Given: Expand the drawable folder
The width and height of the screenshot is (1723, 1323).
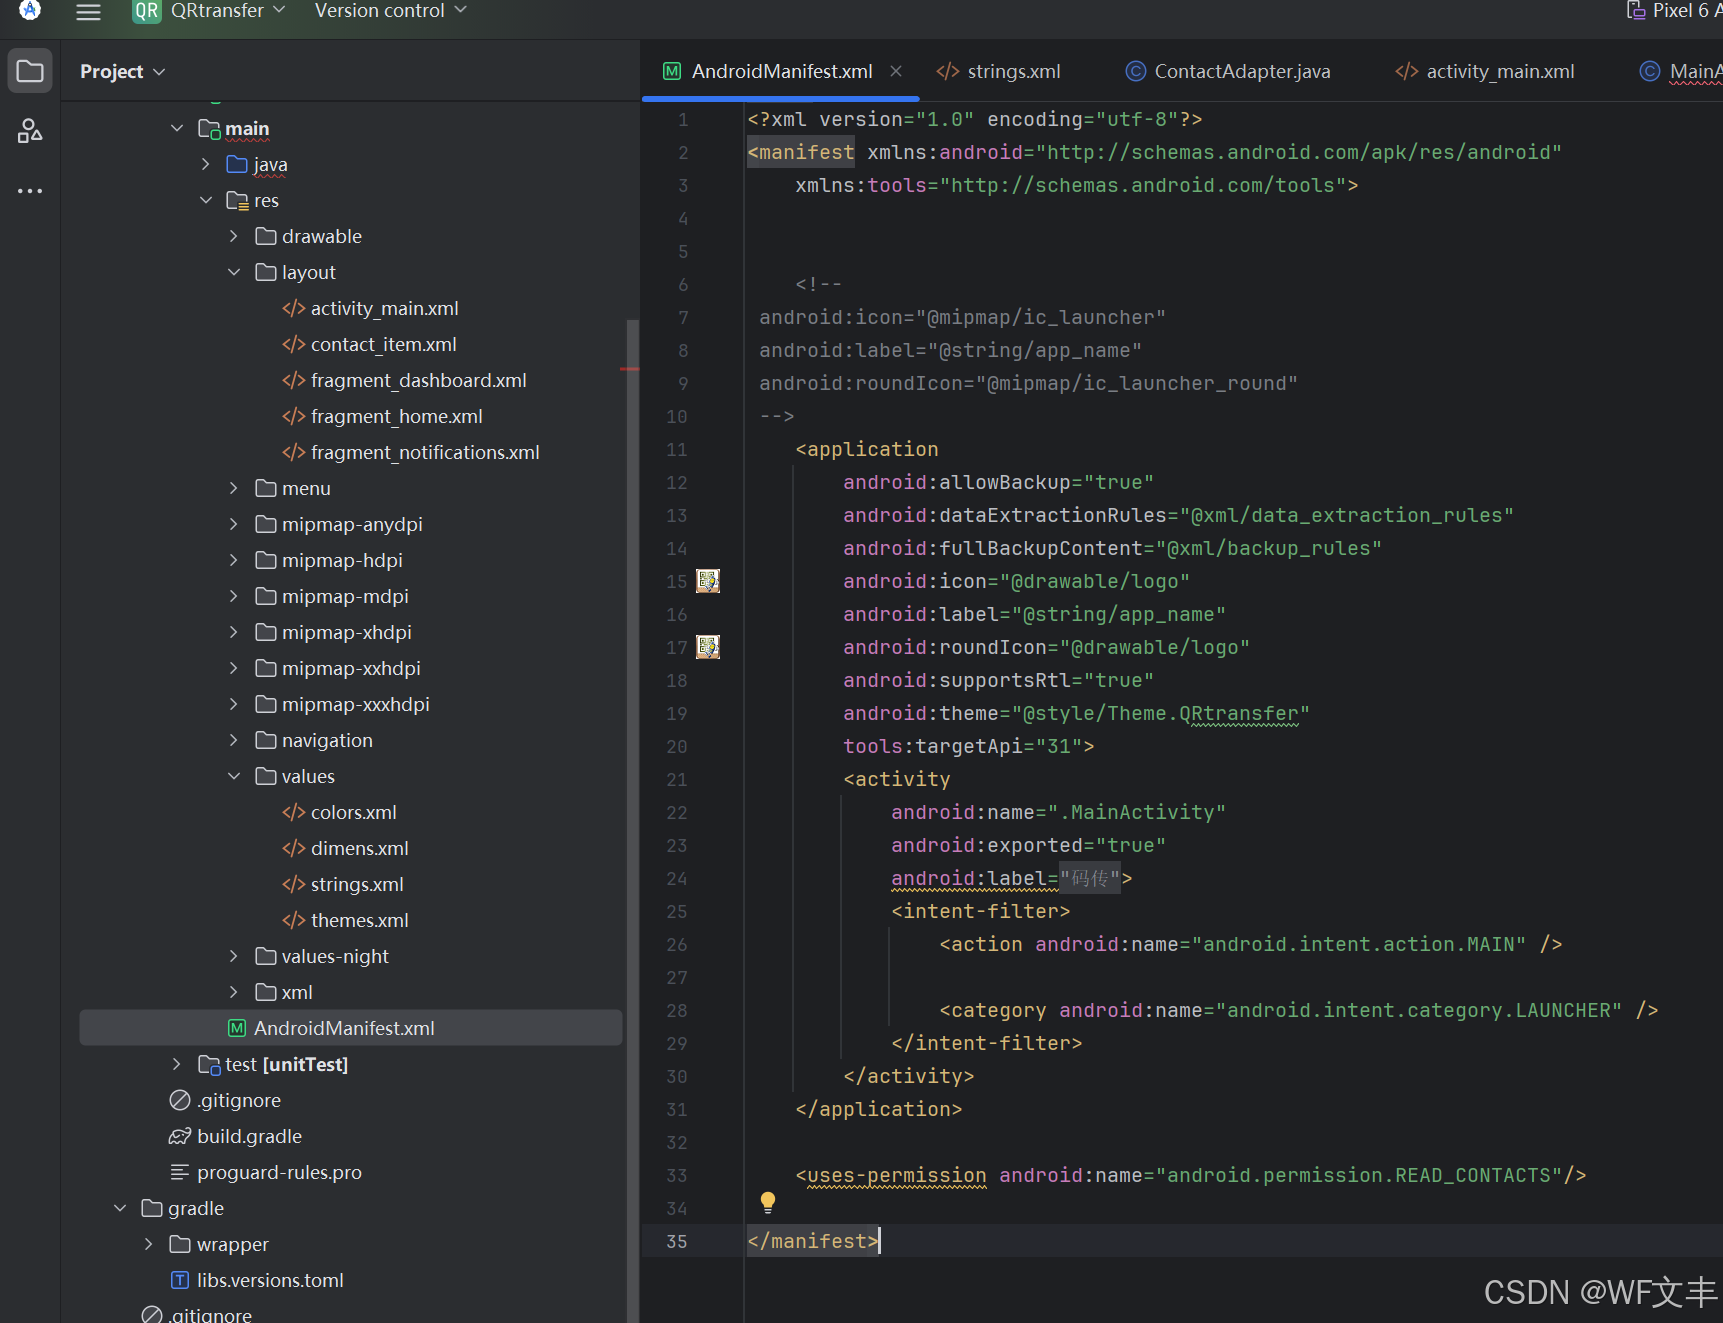Looking at the screenshot, I should click(x=234, y=236).
